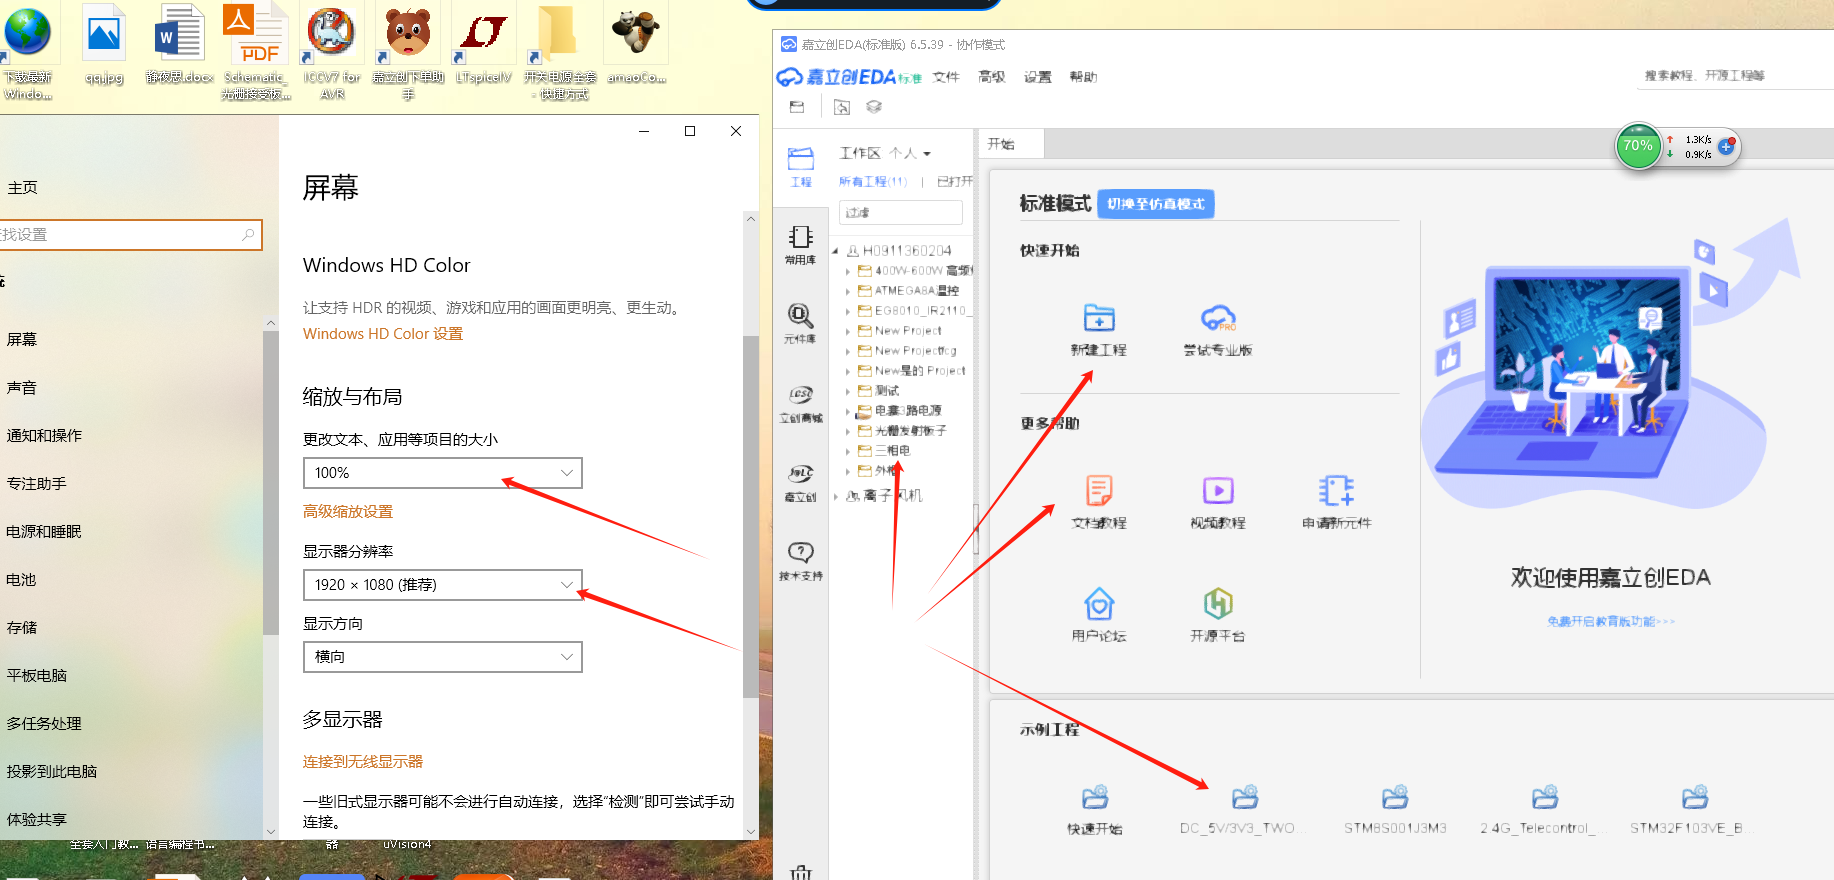Open the 快速开始 example project
This screenshot has height=880, width=1834.
(1095, 798)
